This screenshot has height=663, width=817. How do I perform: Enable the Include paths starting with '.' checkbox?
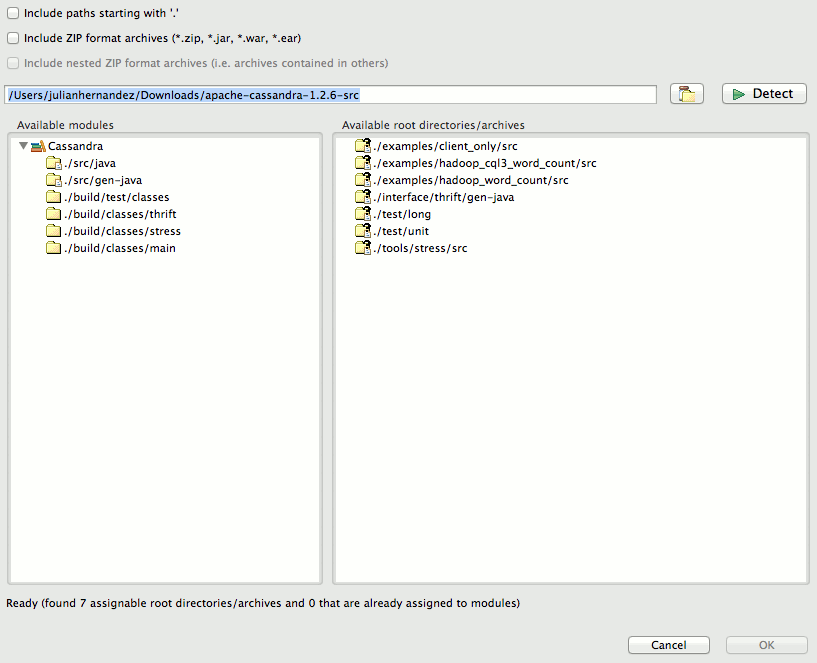[x=14, y=13]
